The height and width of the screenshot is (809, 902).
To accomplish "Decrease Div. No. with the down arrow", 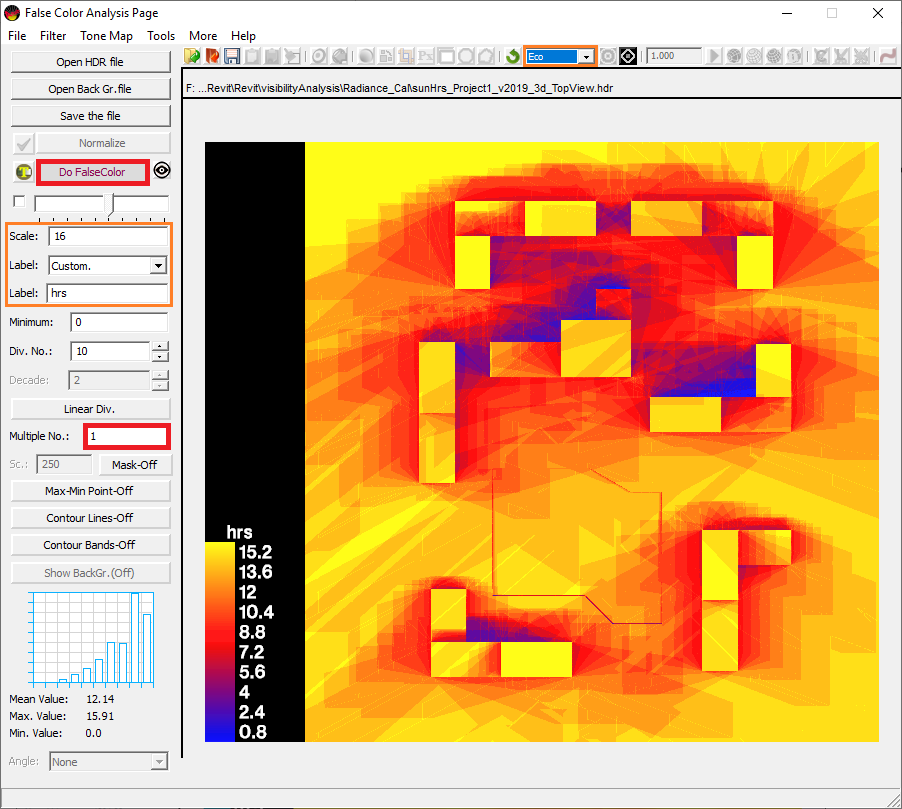I will click(x=160, y=356).
